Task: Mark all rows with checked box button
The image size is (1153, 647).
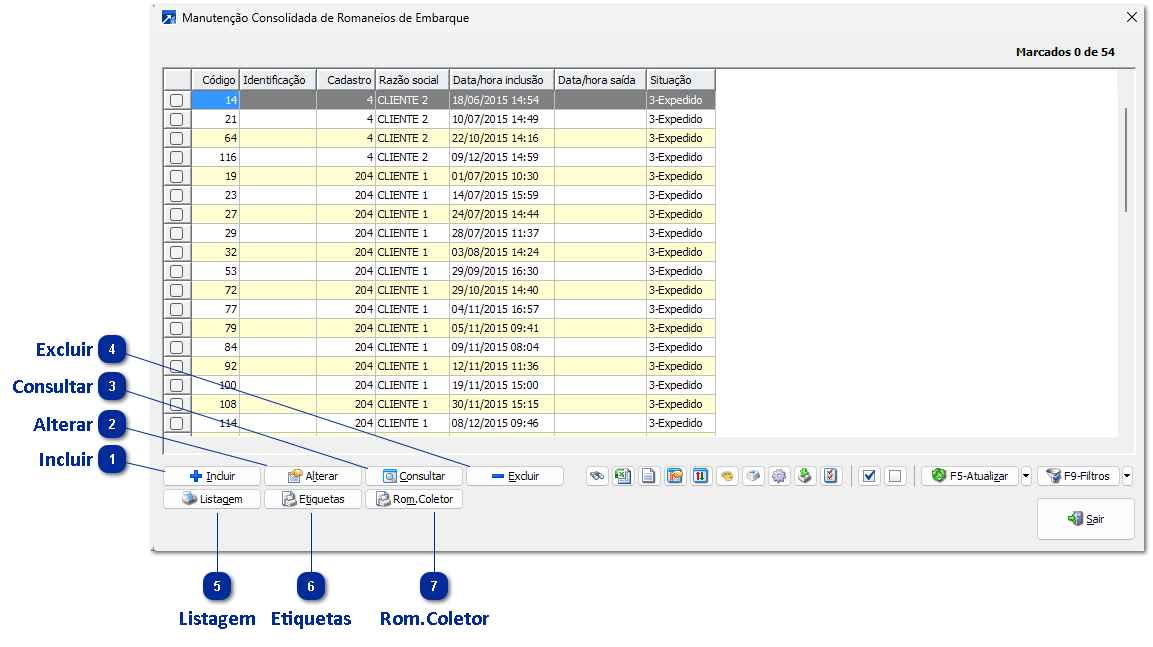Action: [869, 476]
